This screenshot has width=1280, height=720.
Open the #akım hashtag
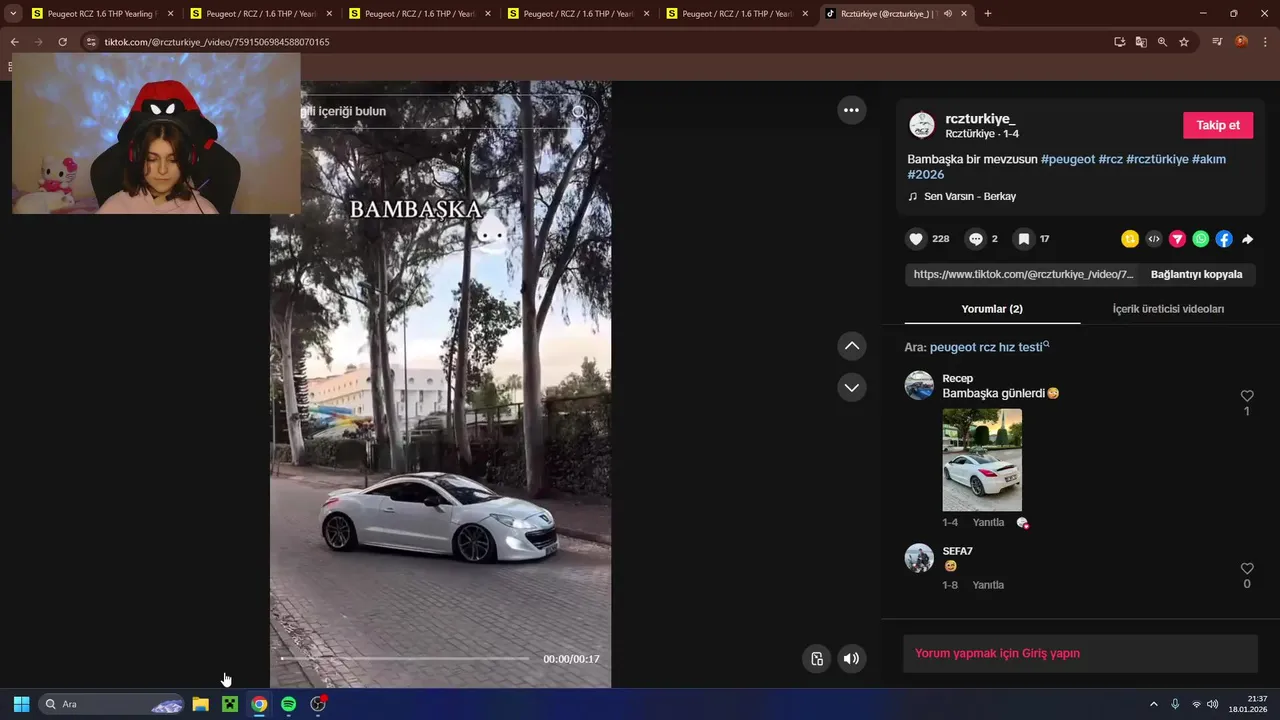(1209, 159)
